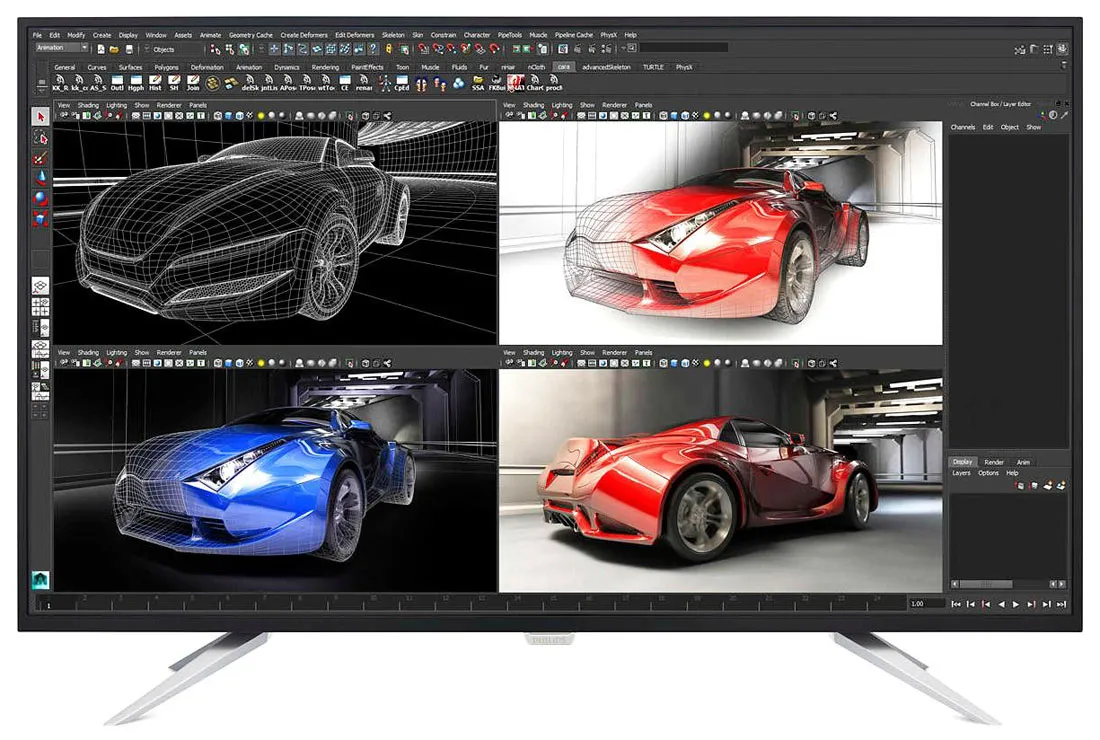Viewport: 1100px width, 740px height.
Task: Open the Layers menu in Layer Editor
Action: coord(961,473)
